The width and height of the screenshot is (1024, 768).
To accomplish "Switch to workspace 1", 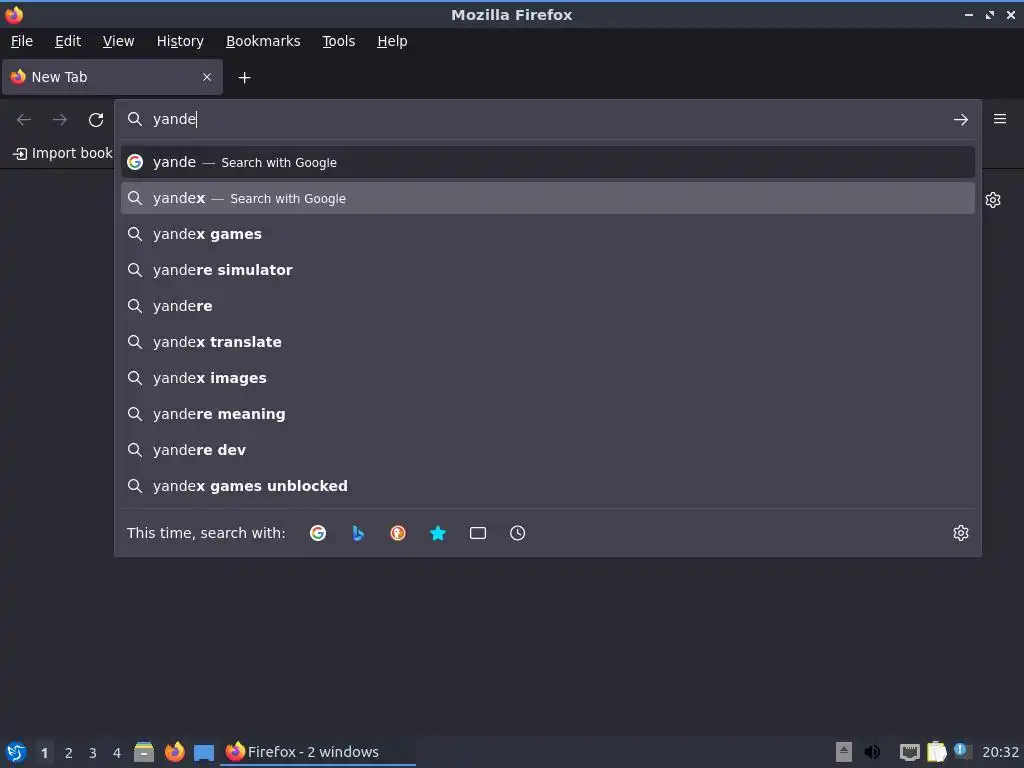I will 44,753.
